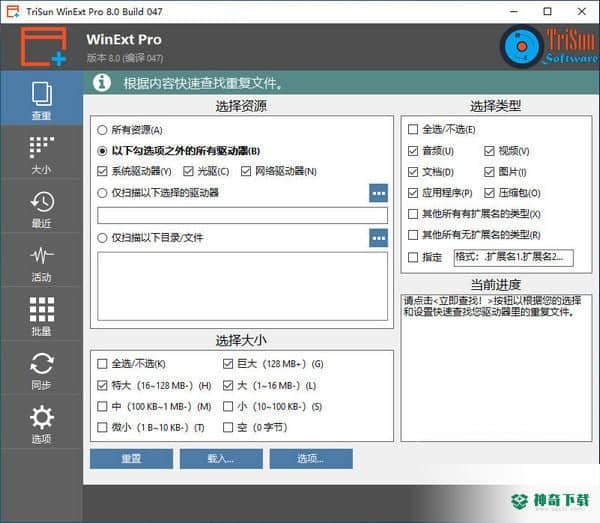This screenshot has height=523, width=600.
Task: Click the selected drives text field
Action: pos(242,215)
